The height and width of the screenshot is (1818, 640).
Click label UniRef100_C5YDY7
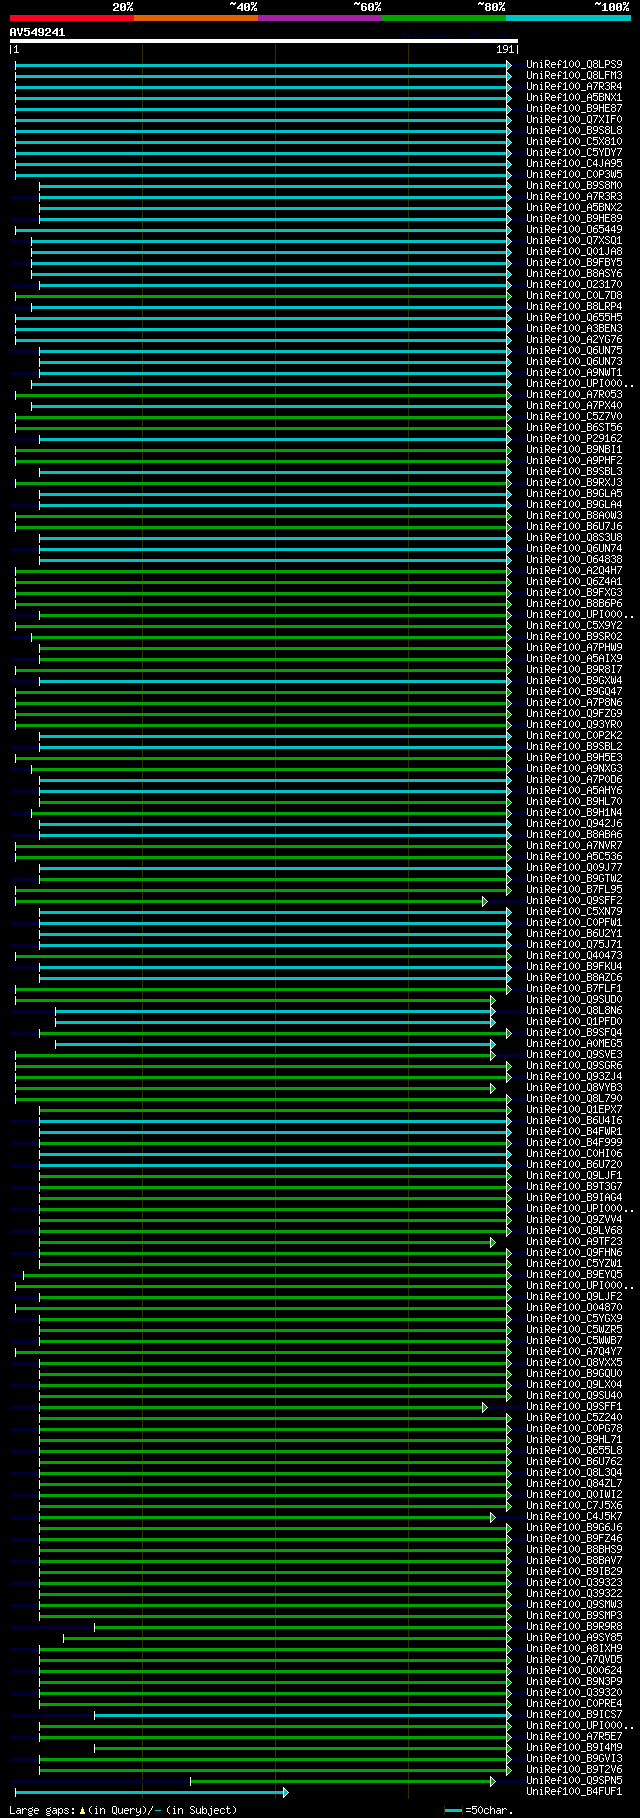[574, 153]
